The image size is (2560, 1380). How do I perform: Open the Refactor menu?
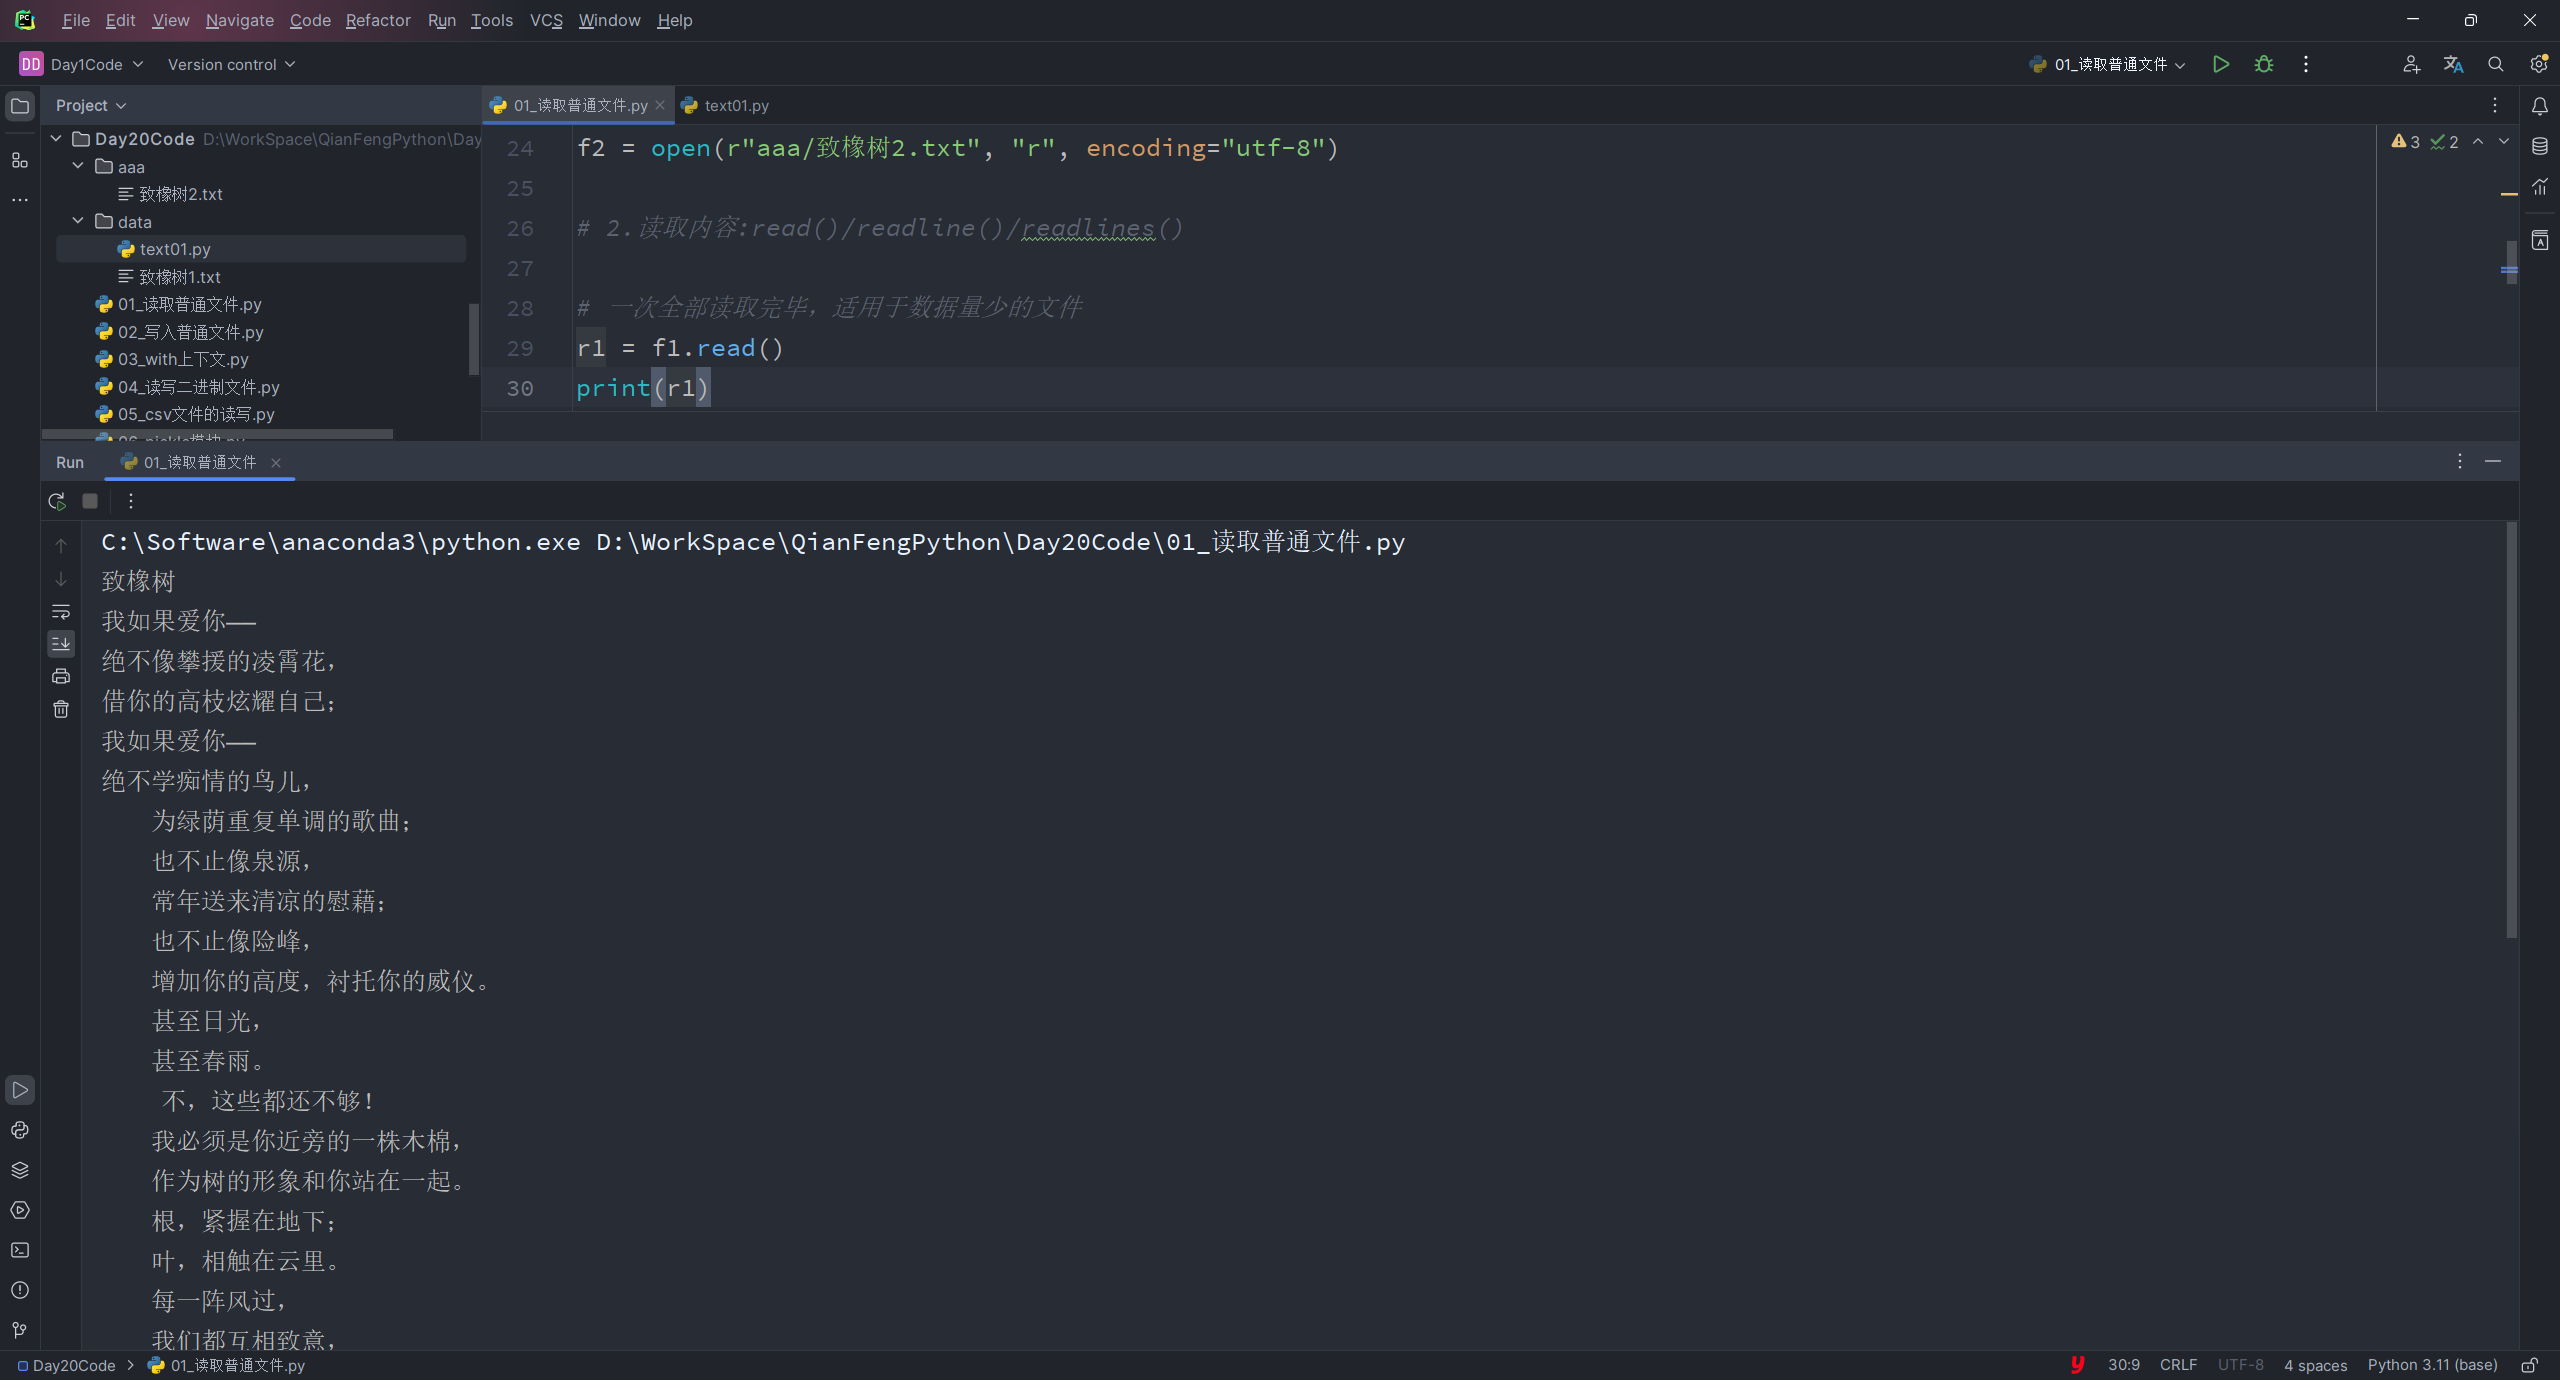click(378, 20)
